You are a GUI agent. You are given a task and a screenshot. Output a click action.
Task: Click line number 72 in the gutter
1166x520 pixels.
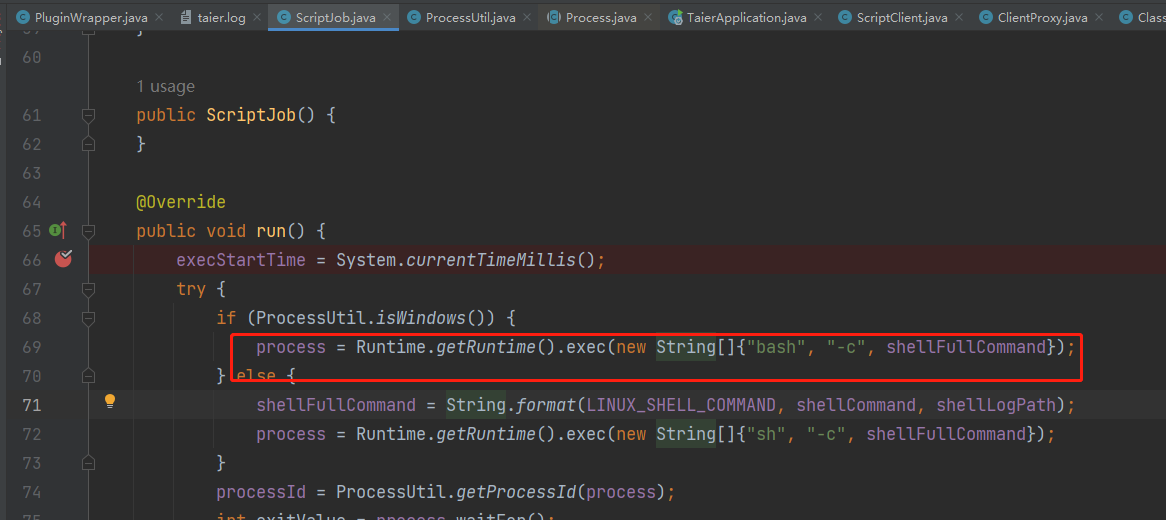(x=31, y=434)
